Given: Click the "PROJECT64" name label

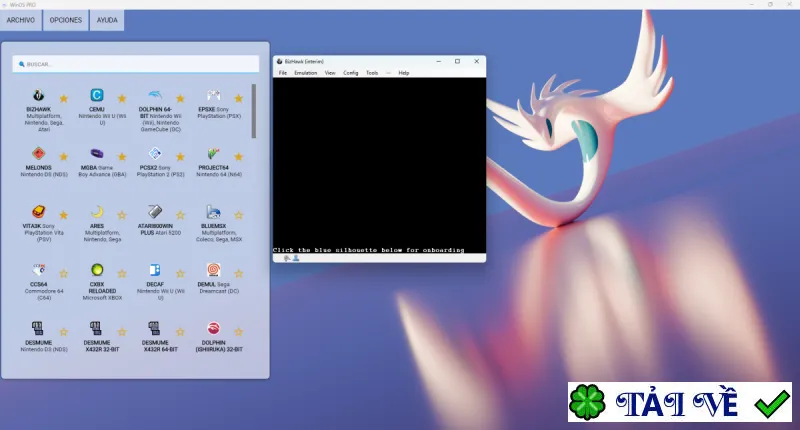Looking at the screenshot, I should click(x=213, y=168).
